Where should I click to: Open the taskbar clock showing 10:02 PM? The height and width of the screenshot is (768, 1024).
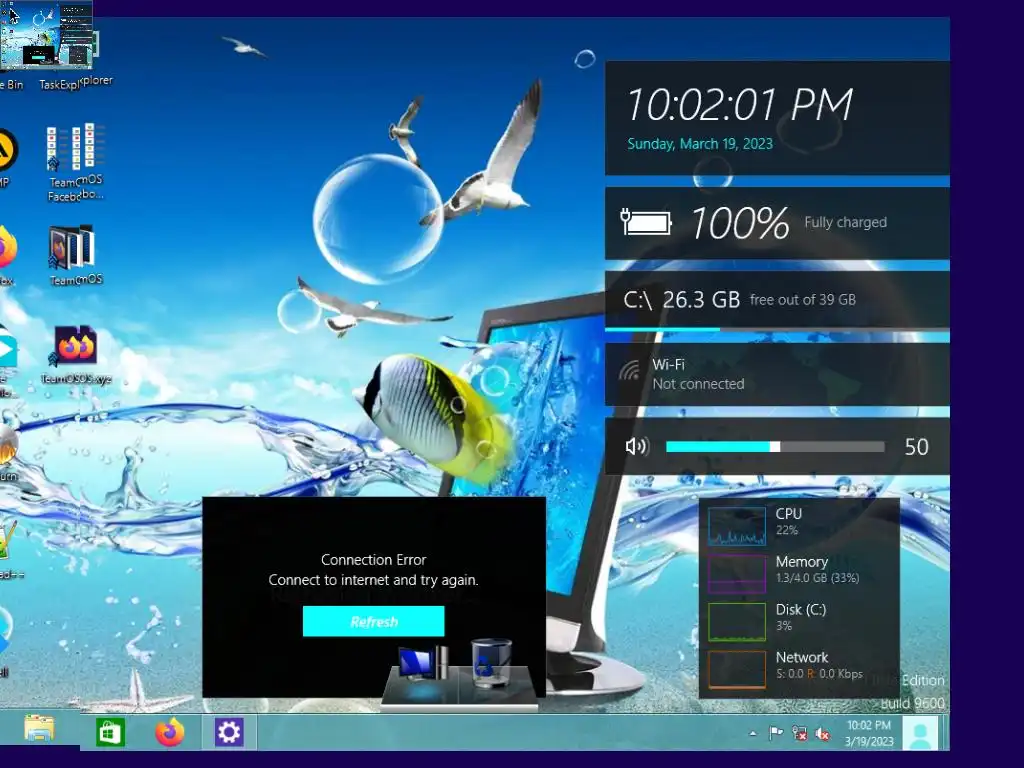(x=869, y=733)
